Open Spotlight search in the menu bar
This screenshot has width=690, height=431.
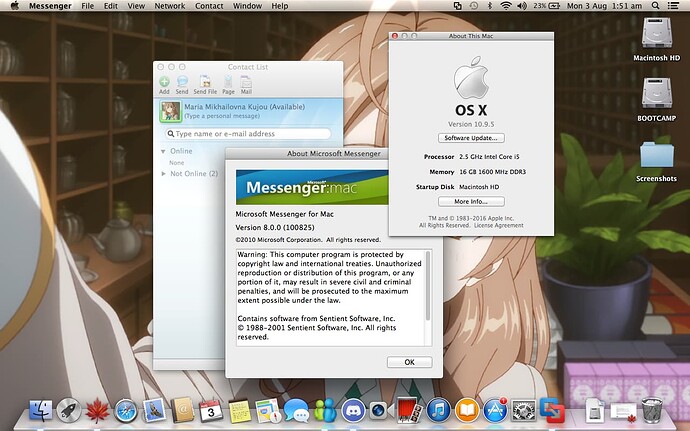655,6
